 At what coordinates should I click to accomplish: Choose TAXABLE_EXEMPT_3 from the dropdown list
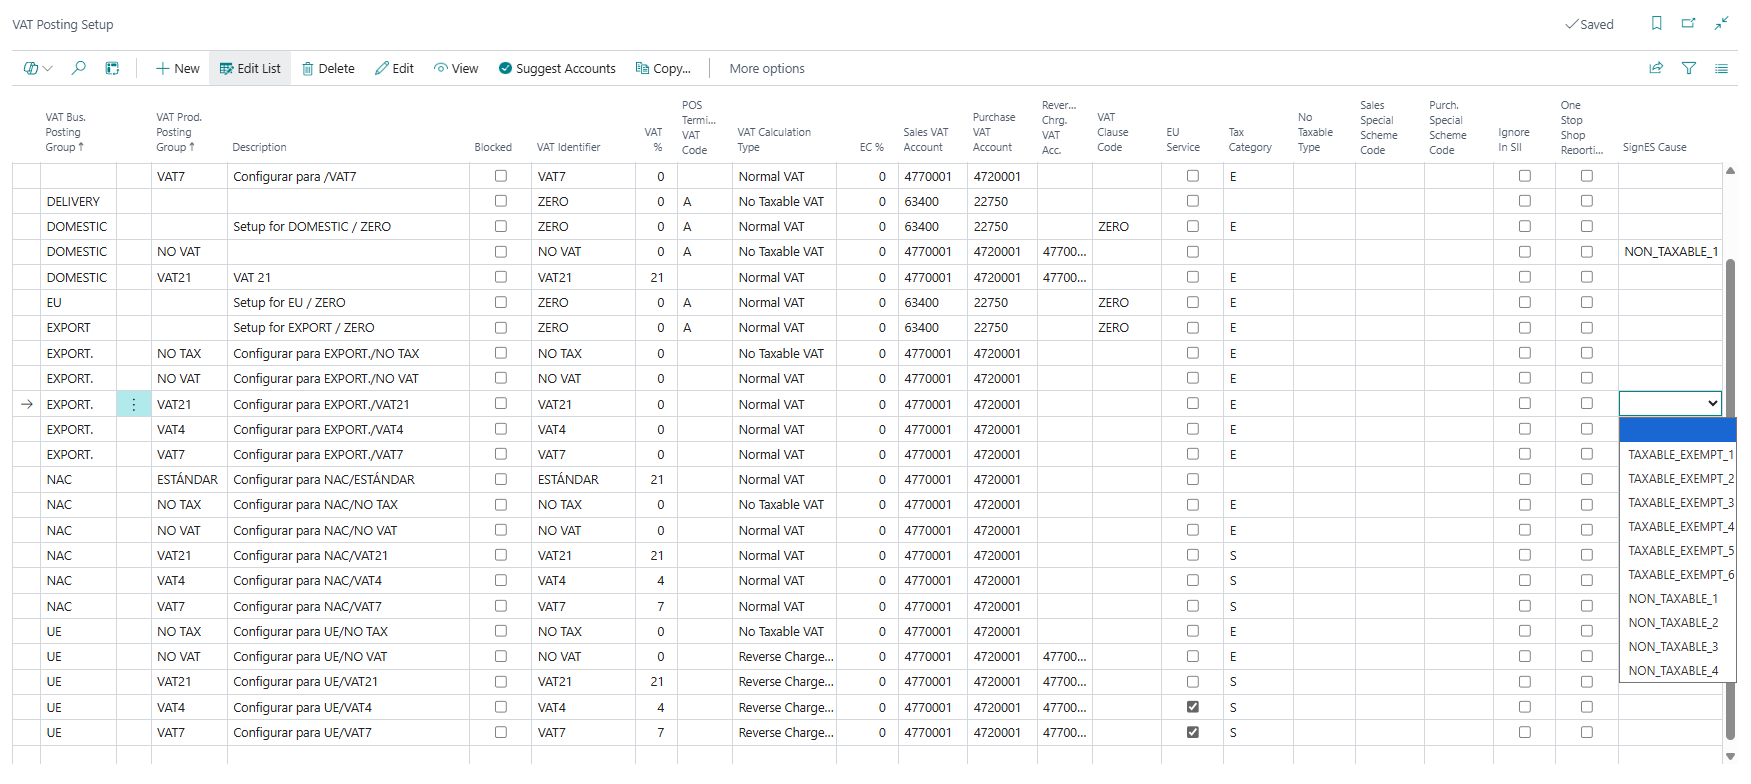click(x=1680, y=503)
